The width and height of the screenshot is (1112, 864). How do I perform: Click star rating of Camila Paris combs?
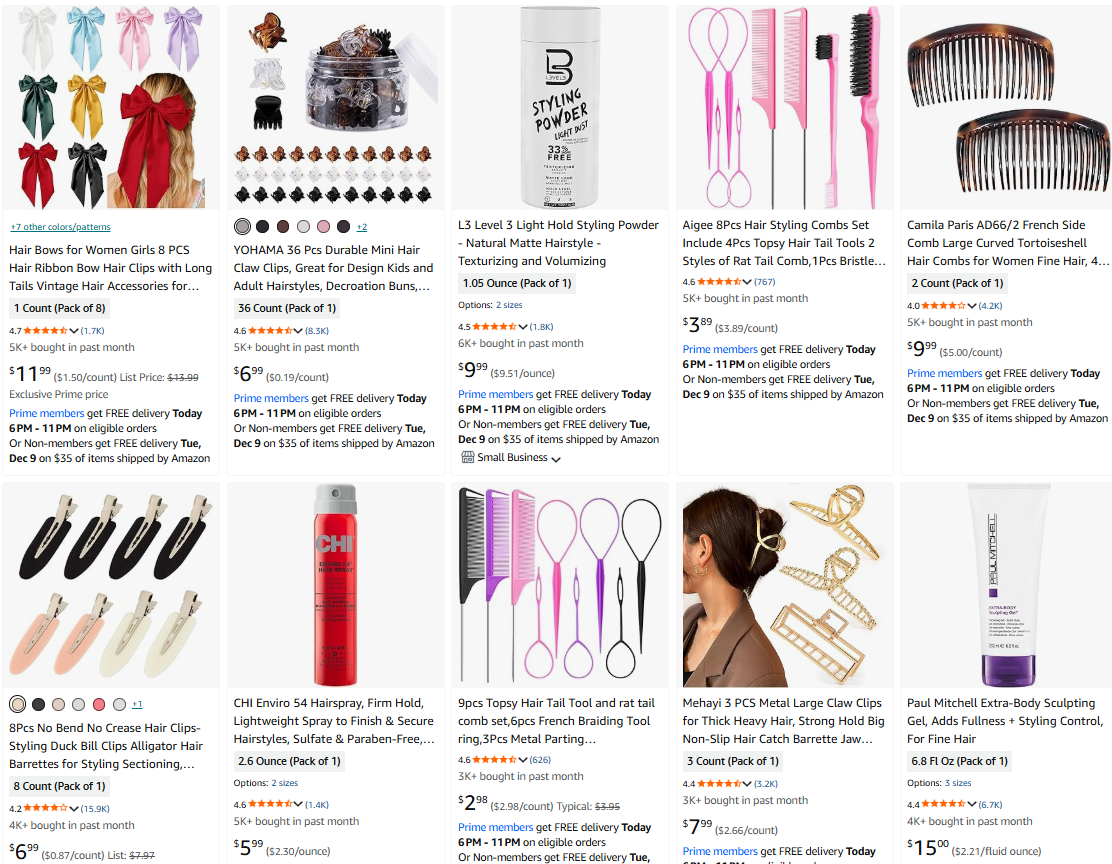pyautogui.click(x=943, y=306)
